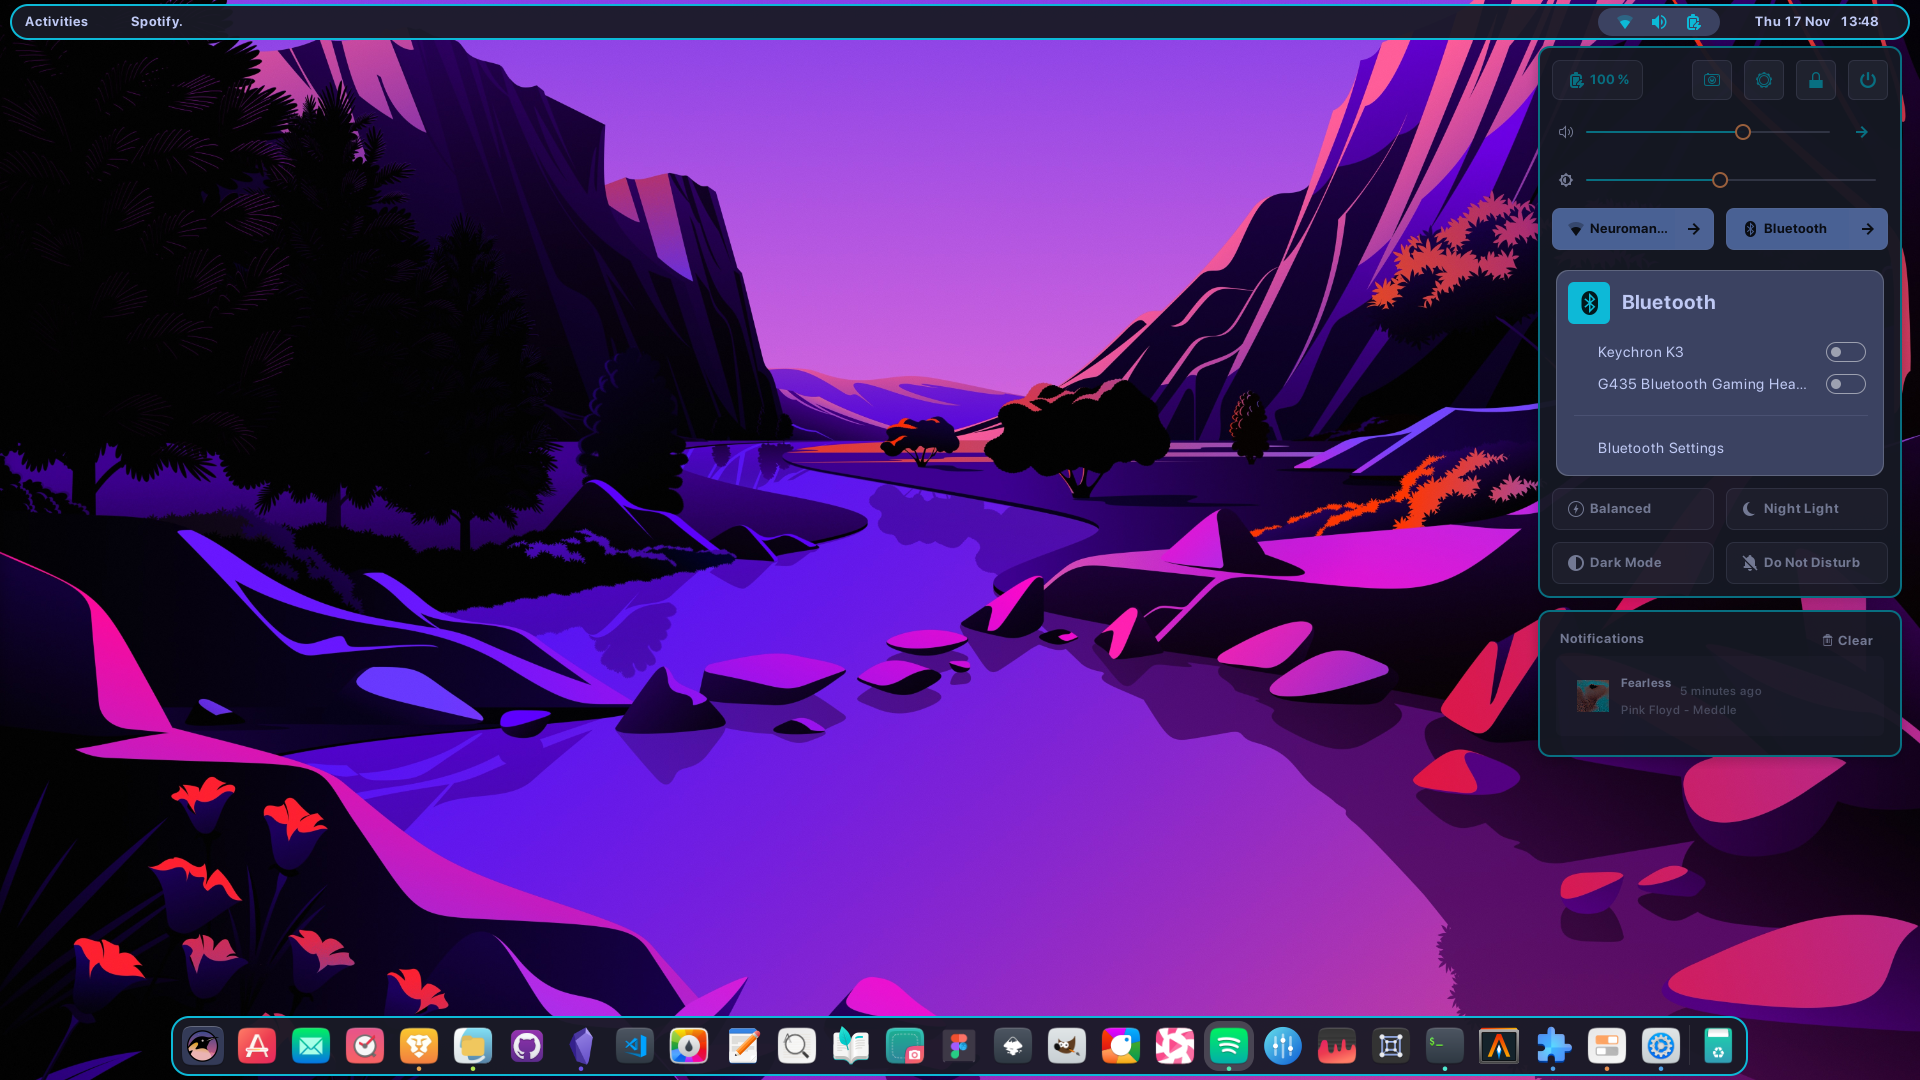
Task: Open the red waveform app in dock
Action: [1337, 1046]
